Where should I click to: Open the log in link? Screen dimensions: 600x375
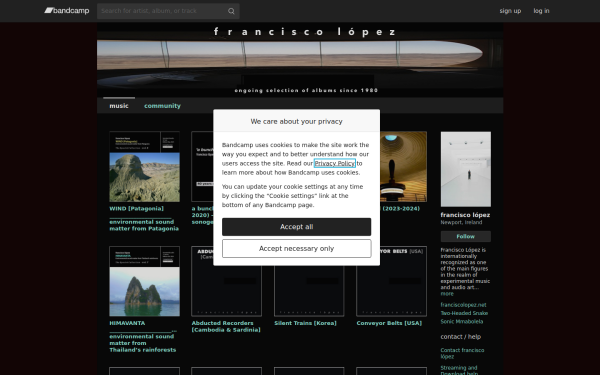[x=541, y=11]
